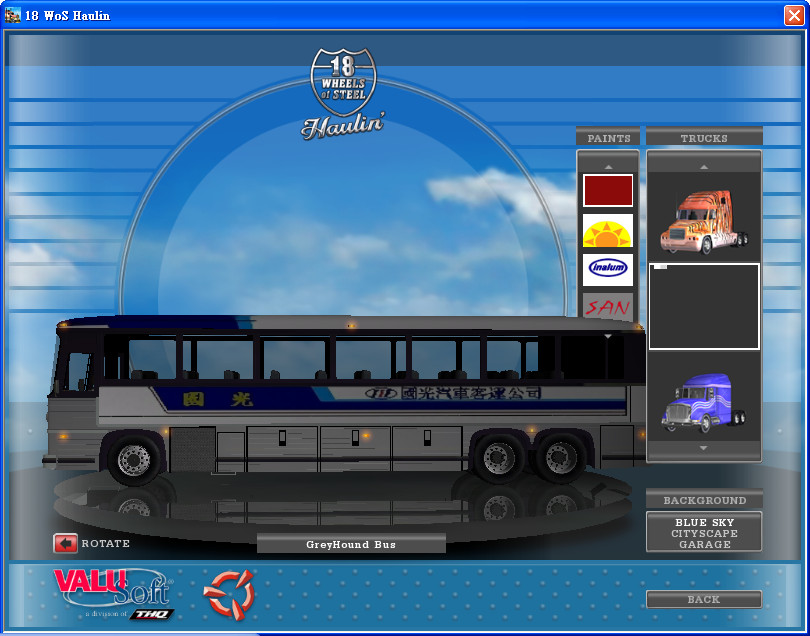Select the highlighted empty truck slot
Screen dimensions: 810x636
point(704,306)
